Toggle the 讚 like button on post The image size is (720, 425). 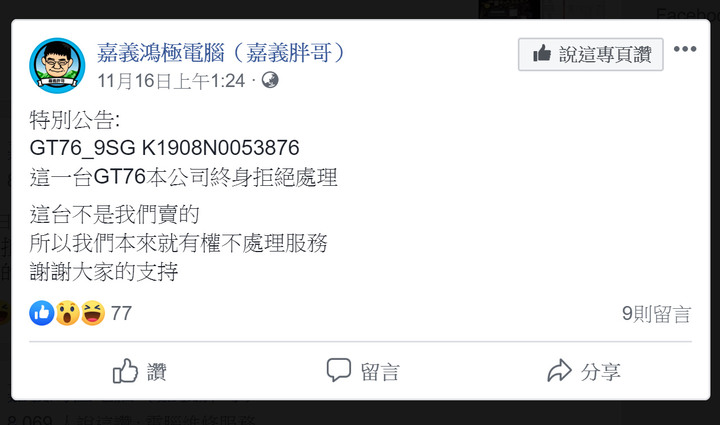point(140,371)
